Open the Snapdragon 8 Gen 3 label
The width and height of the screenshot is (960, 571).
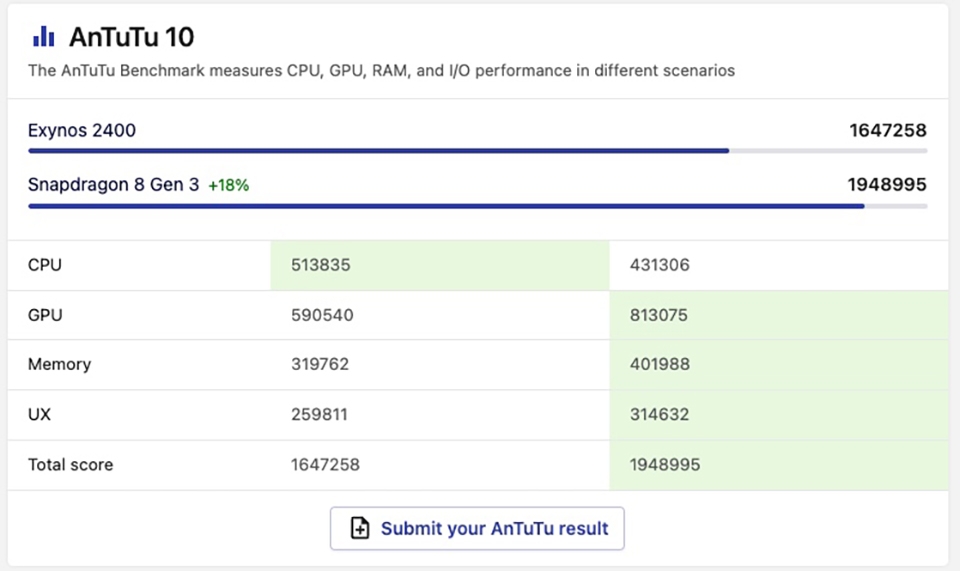[x=113, y=185]
